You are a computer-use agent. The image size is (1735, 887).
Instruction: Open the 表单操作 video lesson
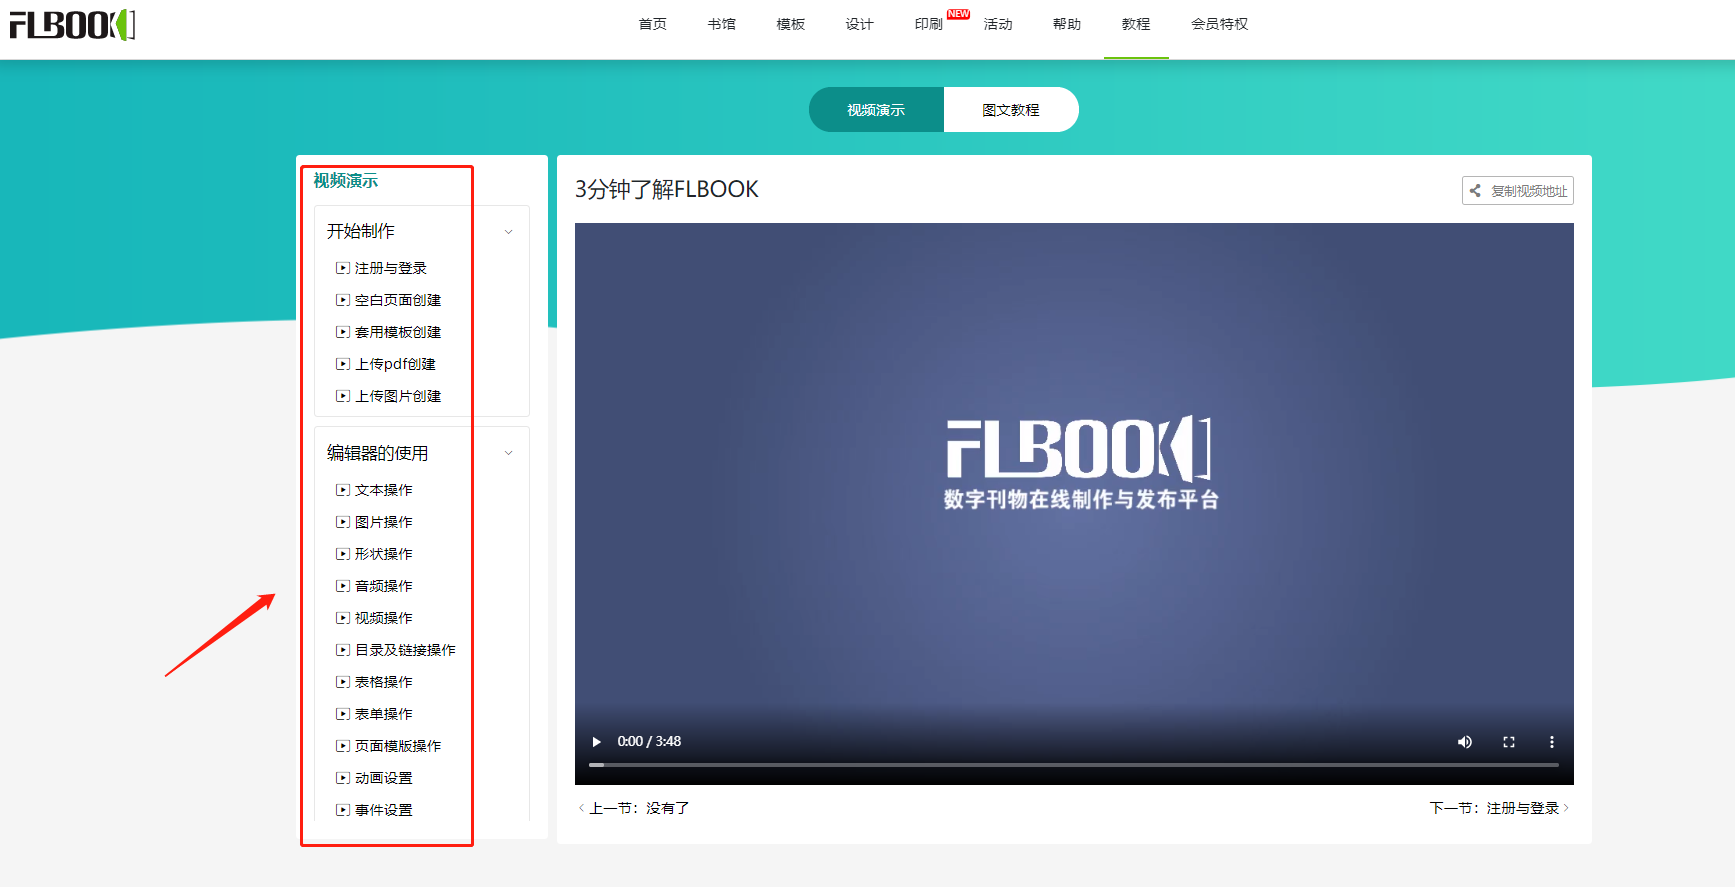tap(384, 714)
